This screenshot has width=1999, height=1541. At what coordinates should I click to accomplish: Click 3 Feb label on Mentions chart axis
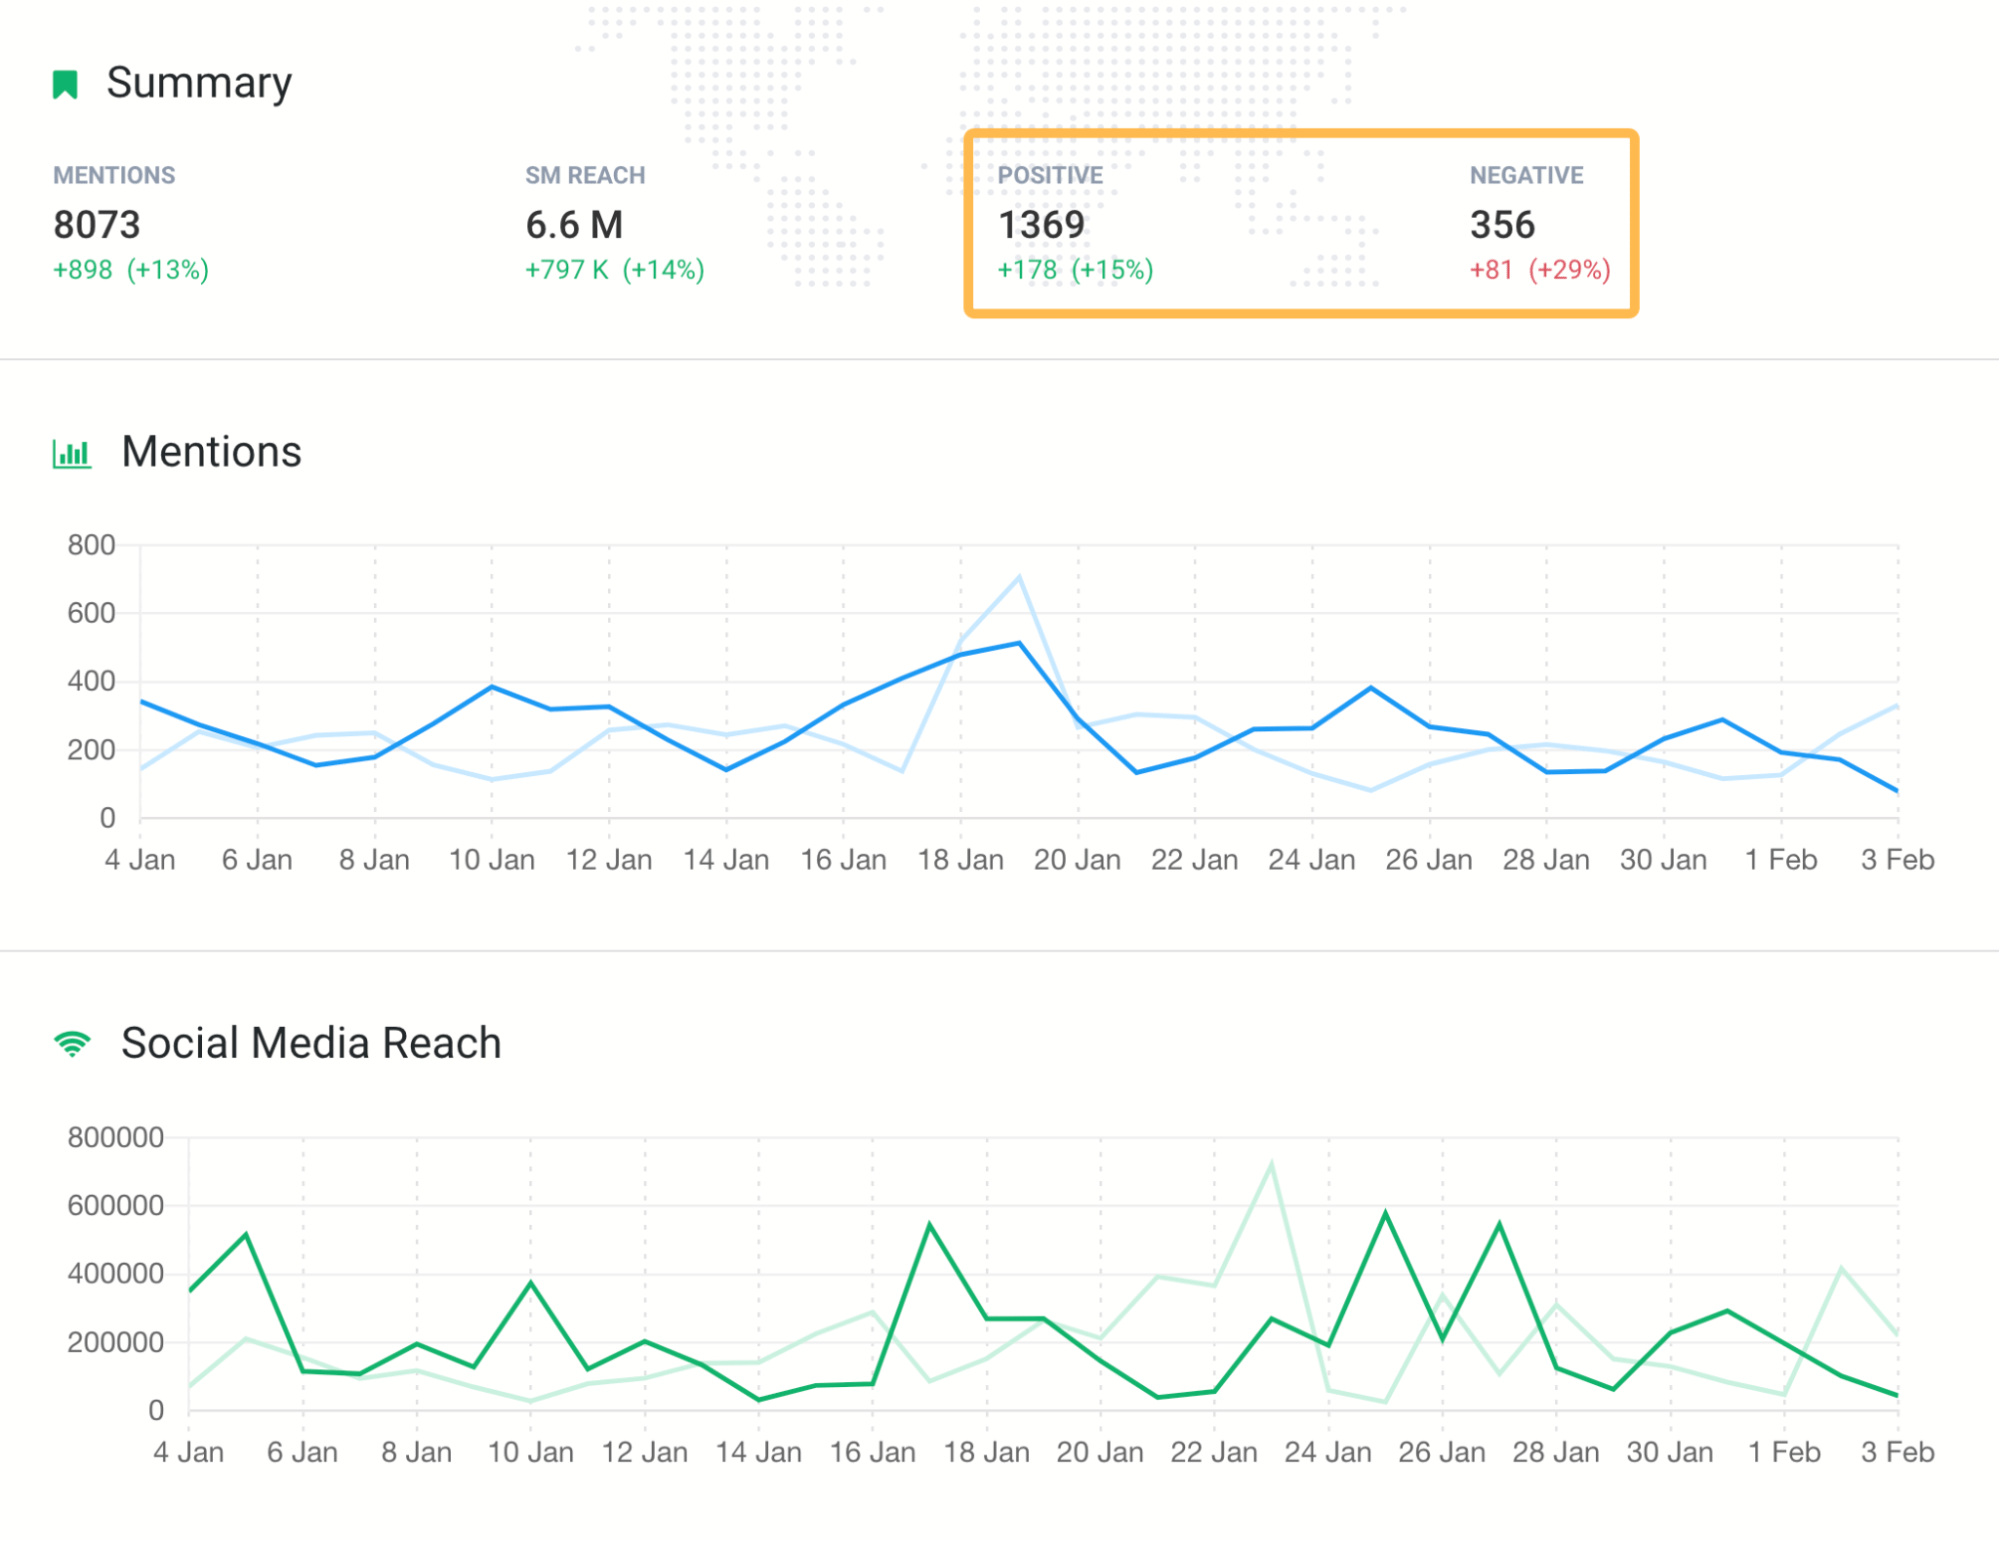point(1897,860)
